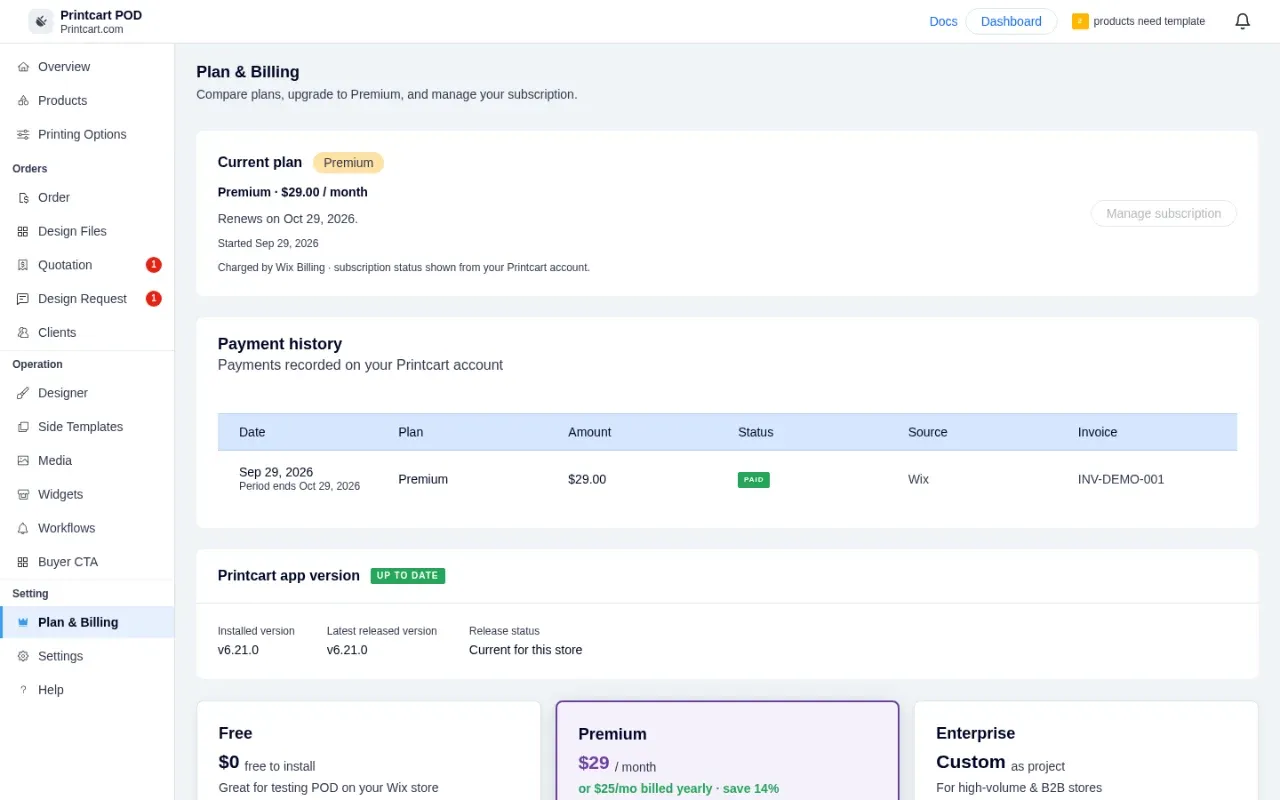
Task: Click the Design Request red badge count
Action: point(154,299)
